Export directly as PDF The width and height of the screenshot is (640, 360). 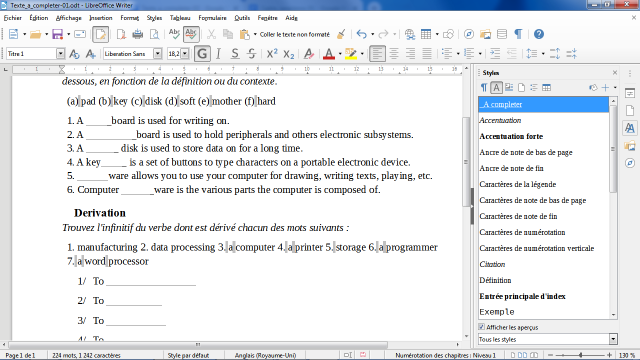[121, 34]
